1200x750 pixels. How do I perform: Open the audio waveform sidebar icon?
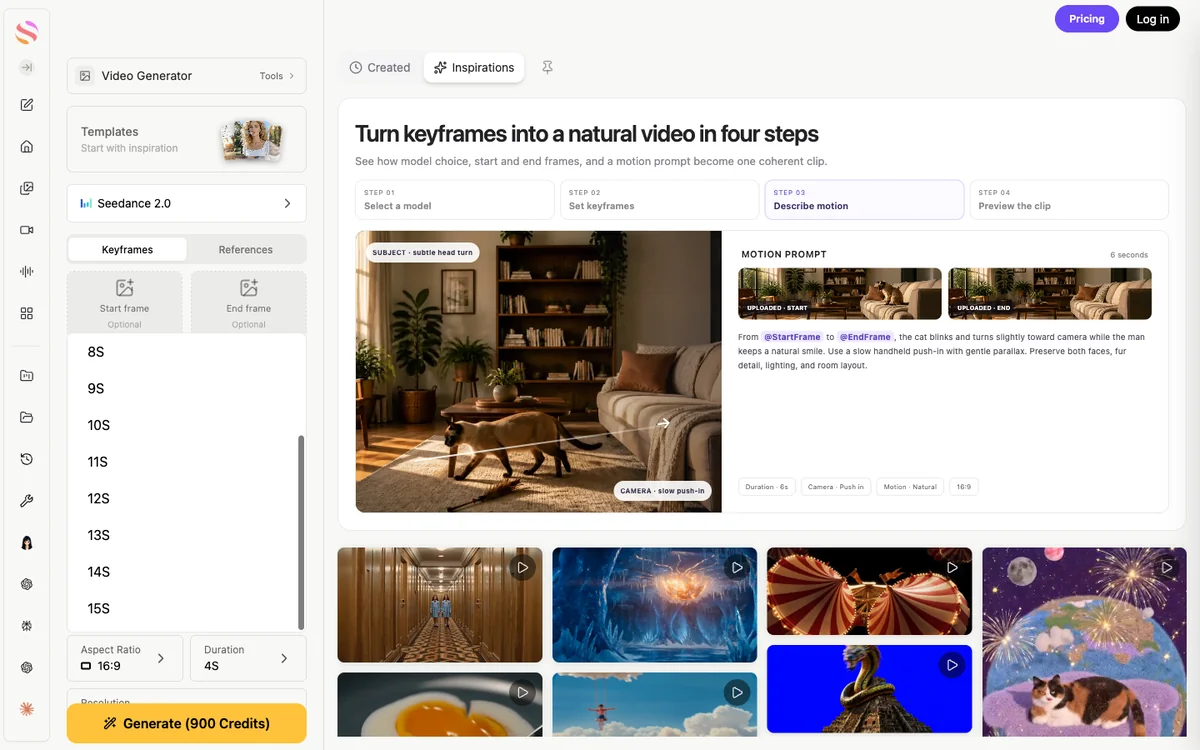tap(27, 272)
